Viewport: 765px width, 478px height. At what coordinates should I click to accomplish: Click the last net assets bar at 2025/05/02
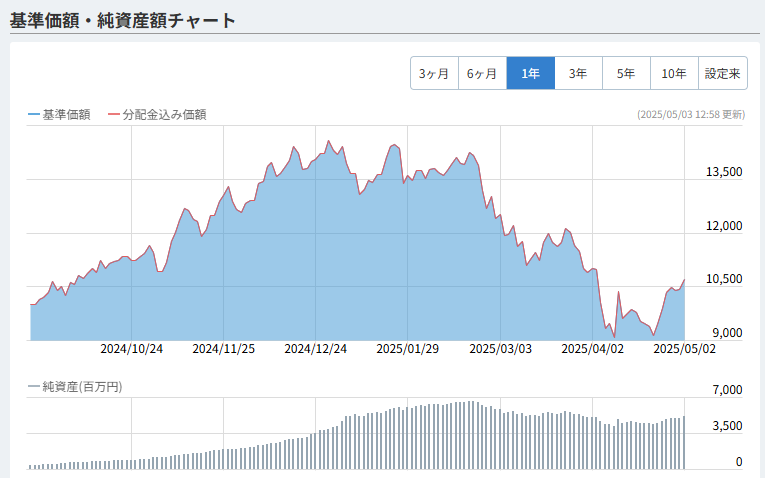pos(684,442)
